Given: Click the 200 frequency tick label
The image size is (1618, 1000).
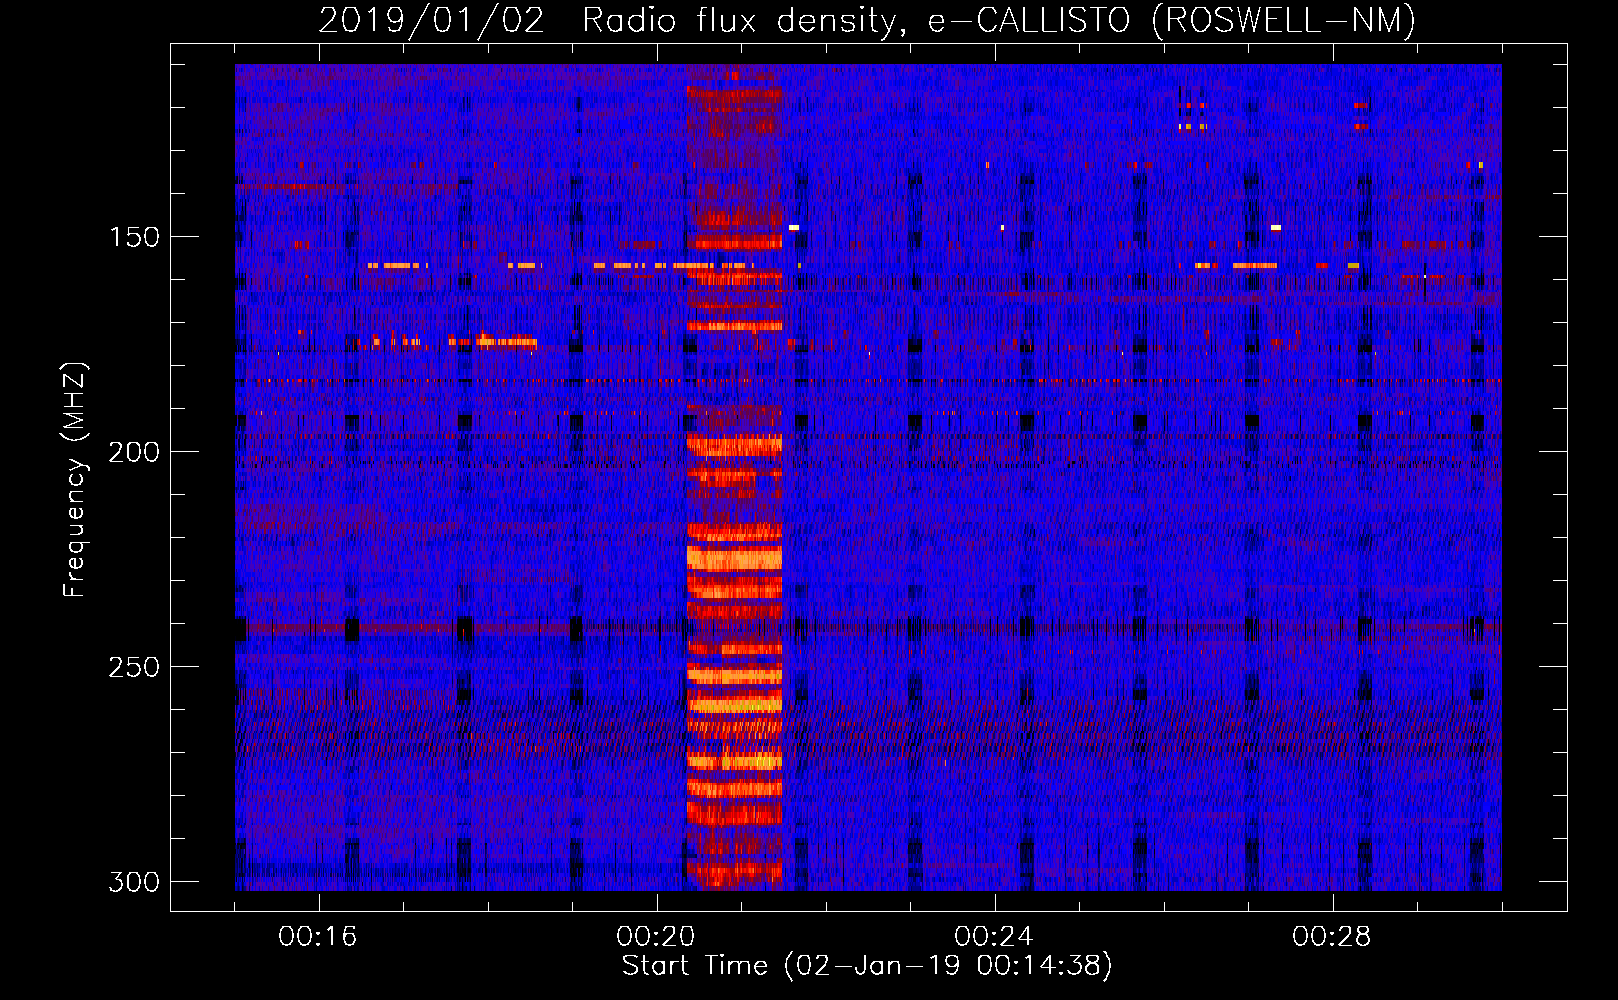Looking at the screenshot, I should pos(134,452).
